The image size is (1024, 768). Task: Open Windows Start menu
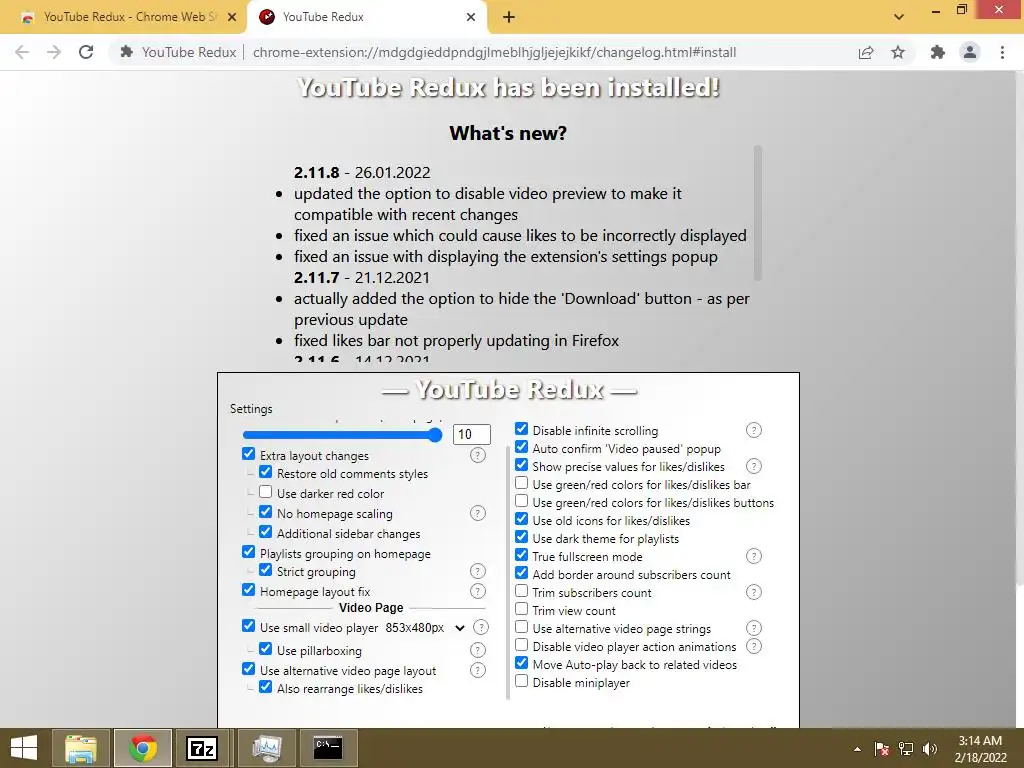click(24, 748)
